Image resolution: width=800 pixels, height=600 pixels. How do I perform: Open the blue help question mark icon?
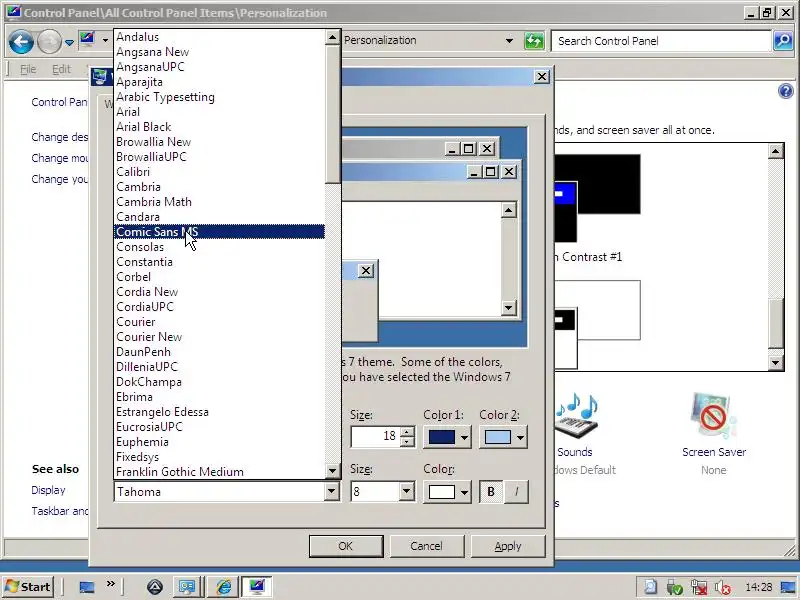coord(786,91)
